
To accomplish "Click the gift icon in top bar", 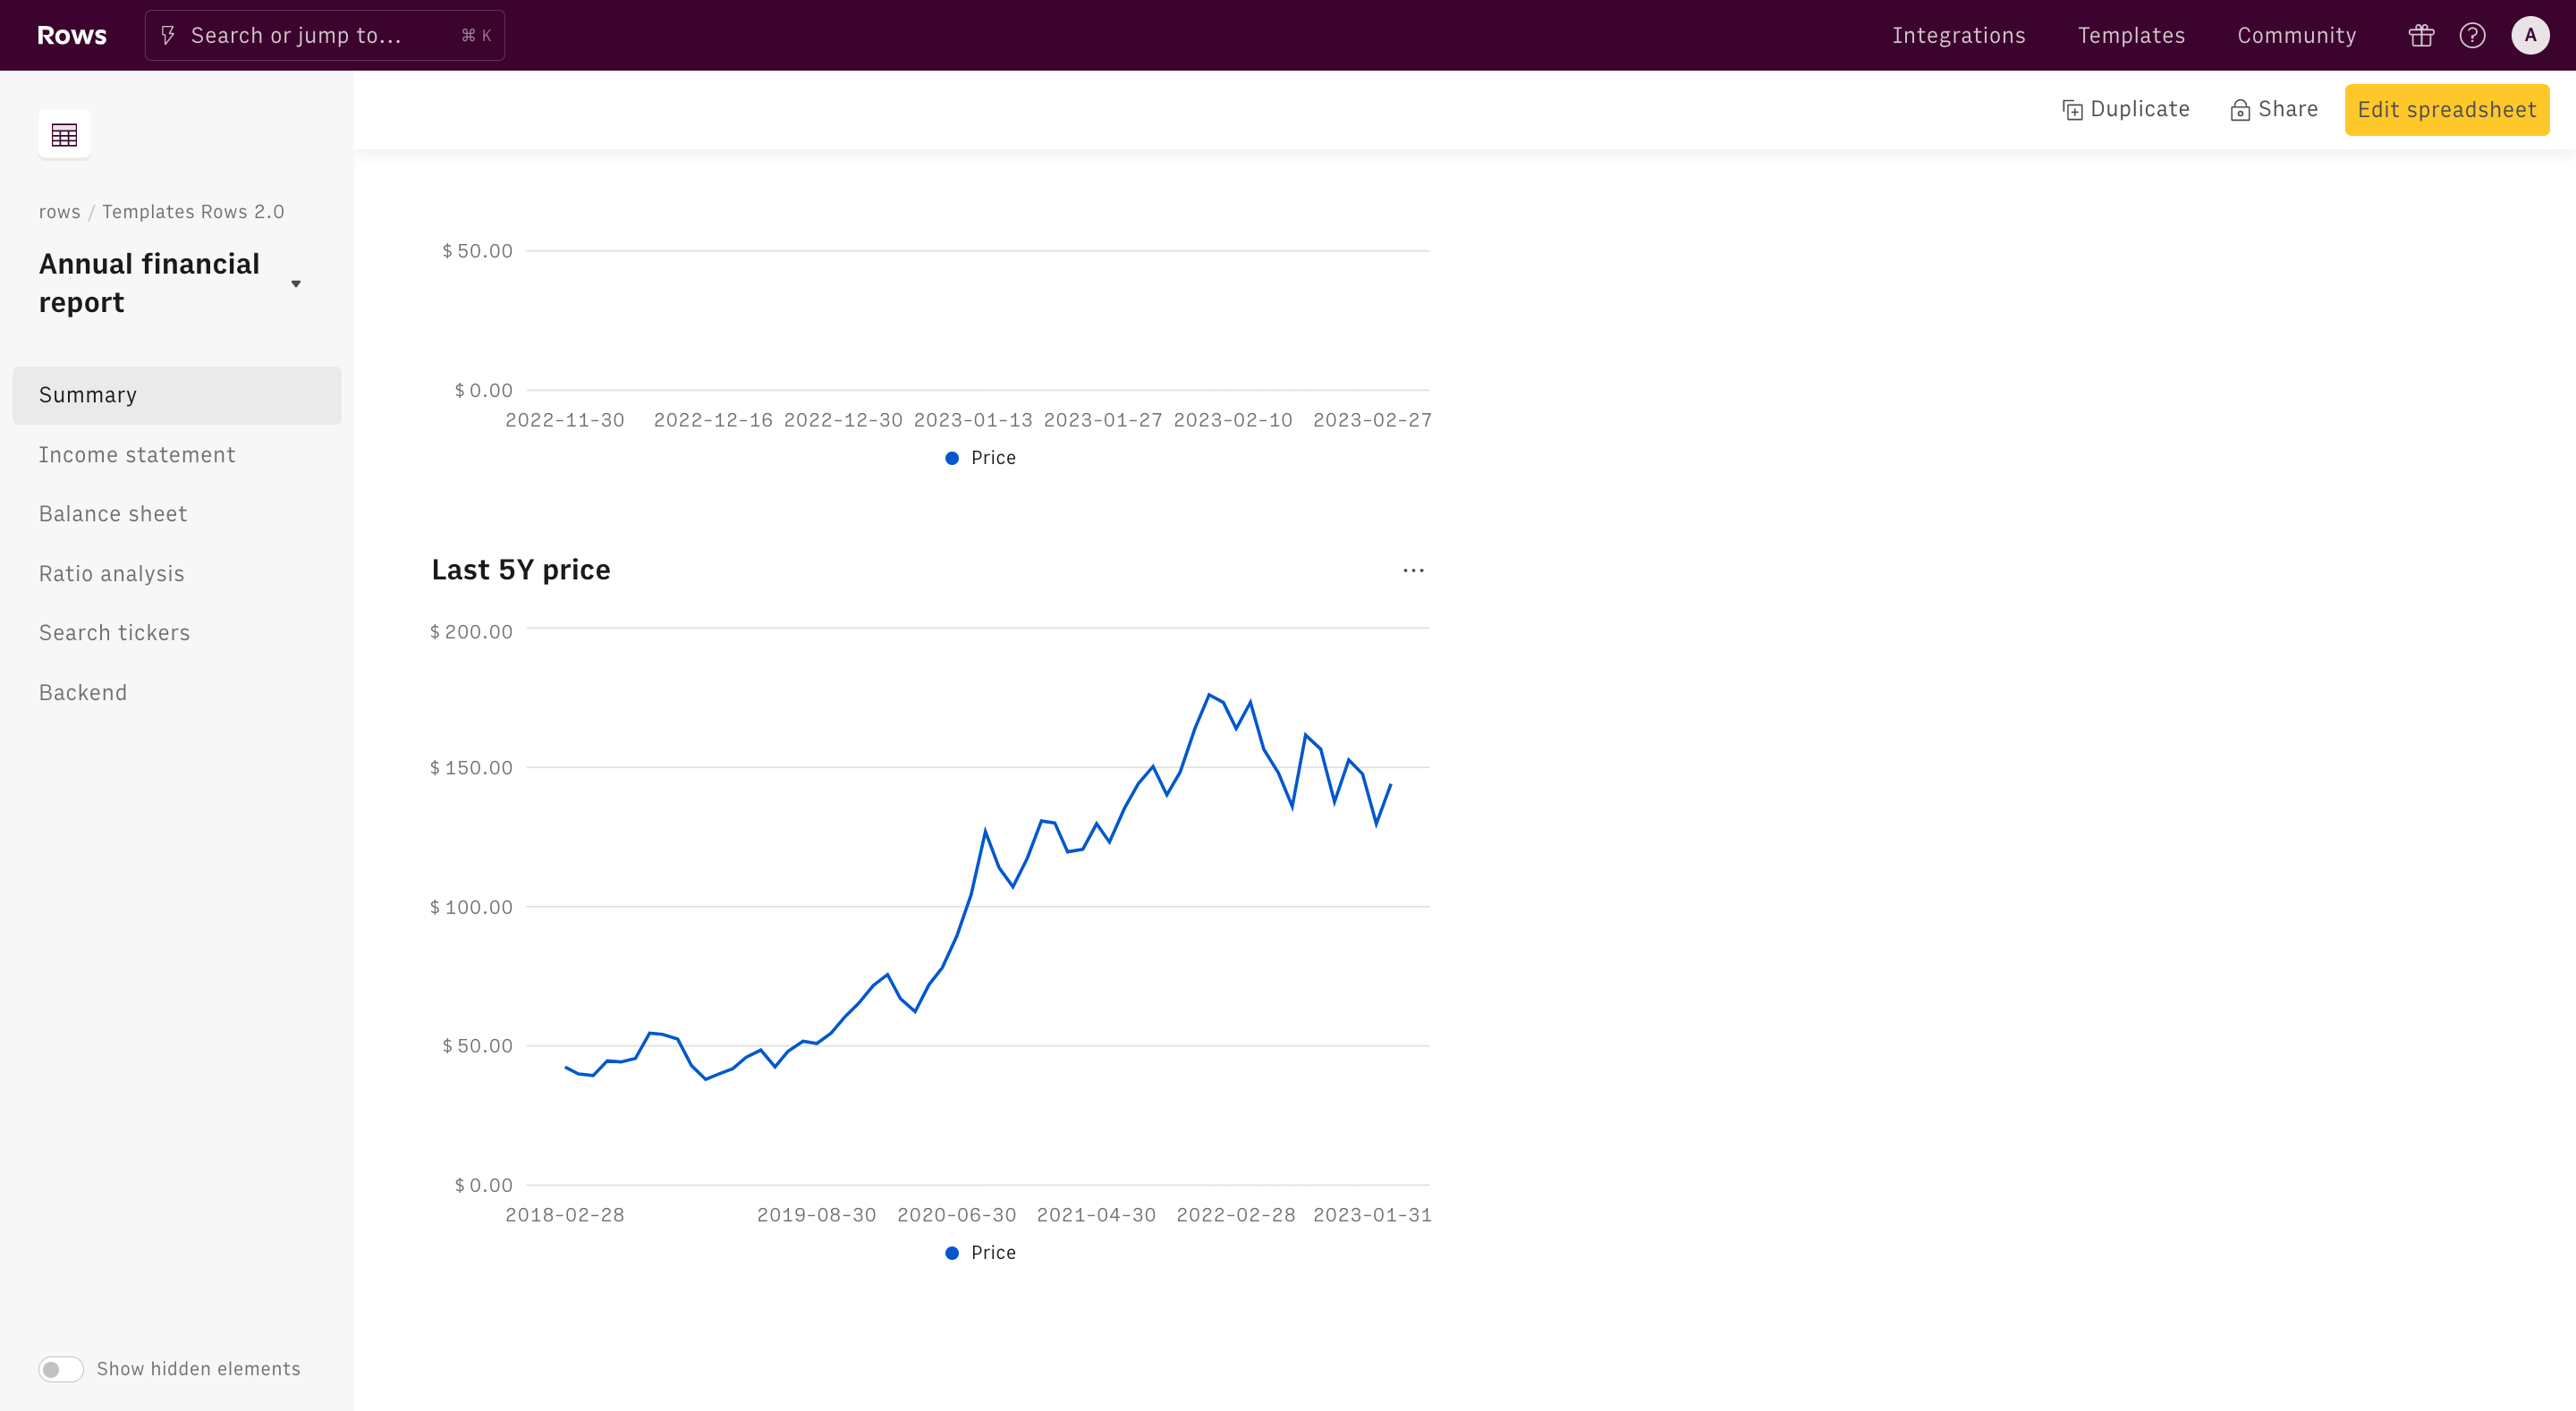I will [x=2421, y=36].
